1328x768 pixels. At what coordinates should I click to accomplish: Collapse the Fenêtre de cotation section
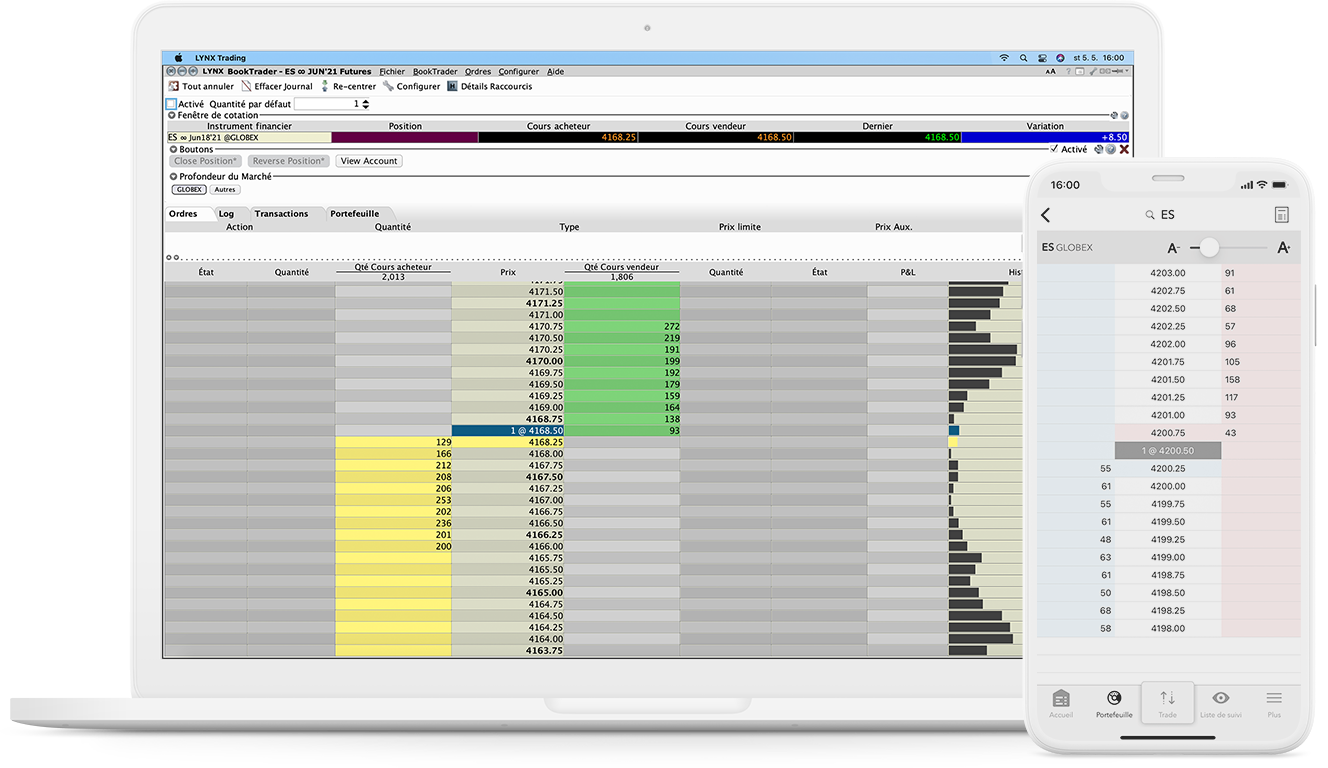pyautogui.click(x=172, y=116)
